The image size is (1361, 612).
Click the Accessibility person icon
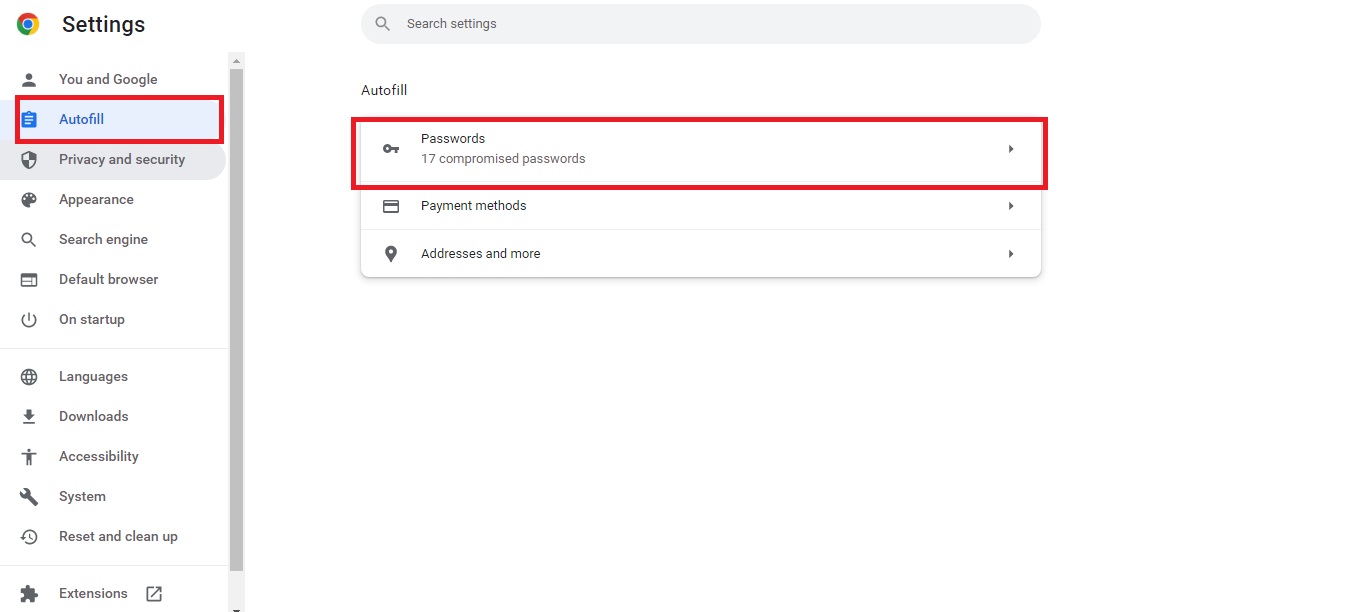click(x=28, y=456)
